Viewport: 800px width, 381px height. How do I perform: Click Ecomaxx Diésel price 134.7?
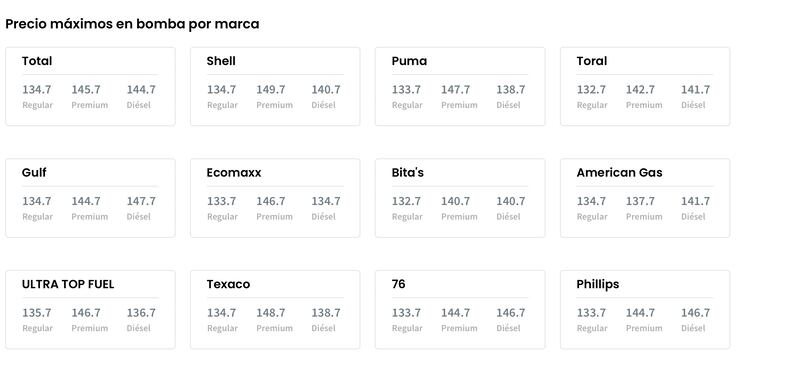(326, 201)
